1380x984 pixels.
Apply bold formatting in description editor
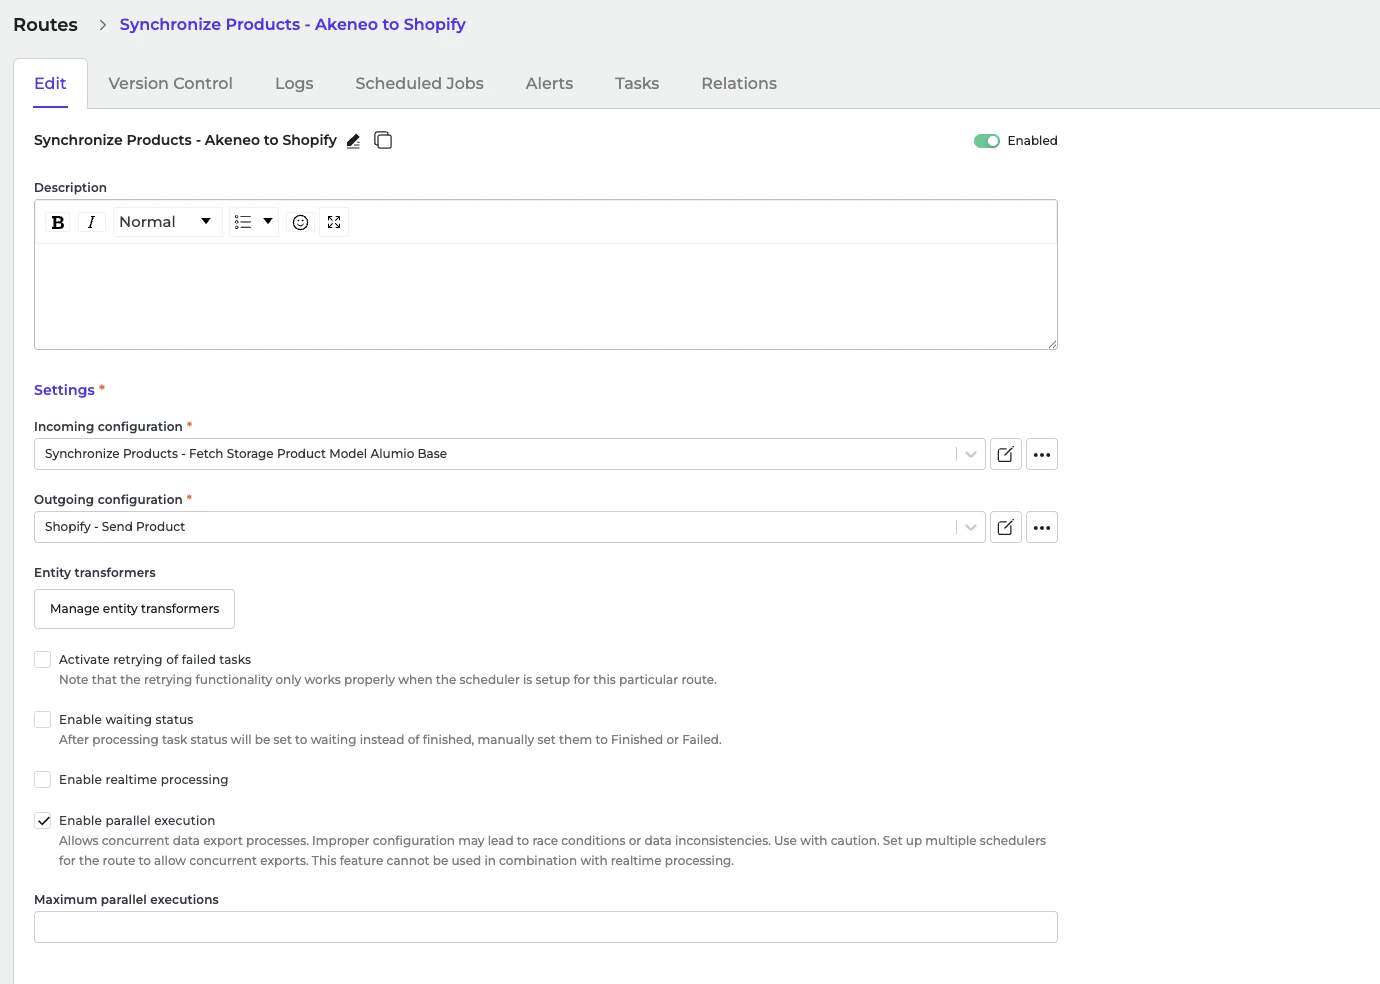pyautogui.click(x=58, y=222)
